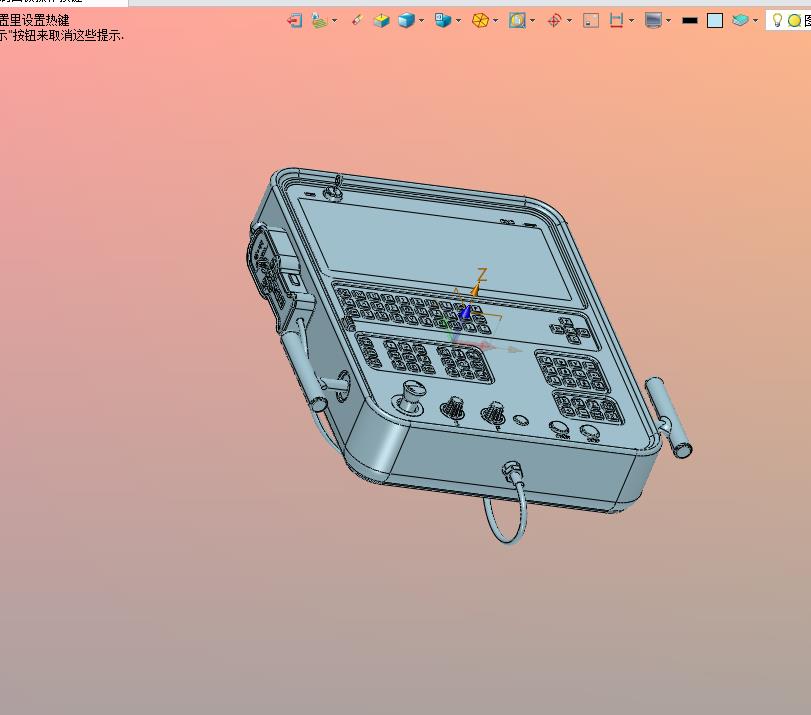811x715 pixels.
Task: Toggle the light bulb visibility icon
Action: pos(777,20)
